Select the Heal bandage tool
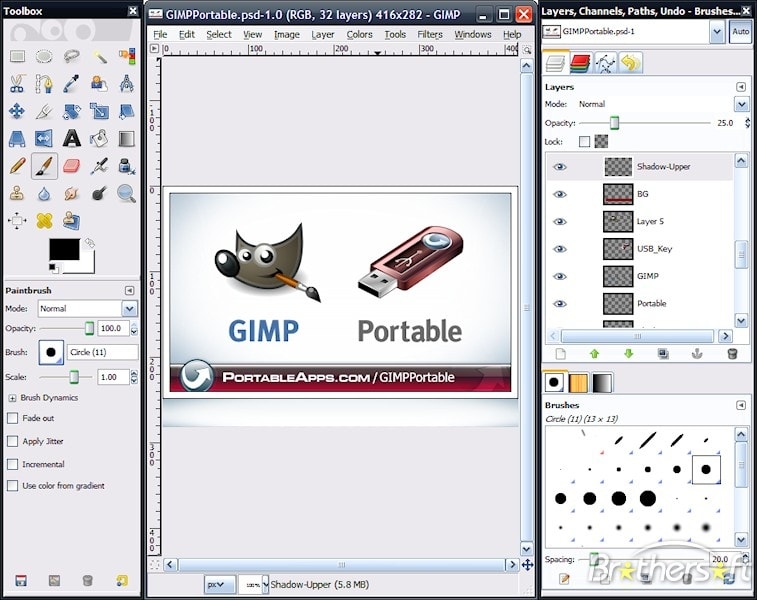Viewport: 757px width, 600px height. coord(44,221)
